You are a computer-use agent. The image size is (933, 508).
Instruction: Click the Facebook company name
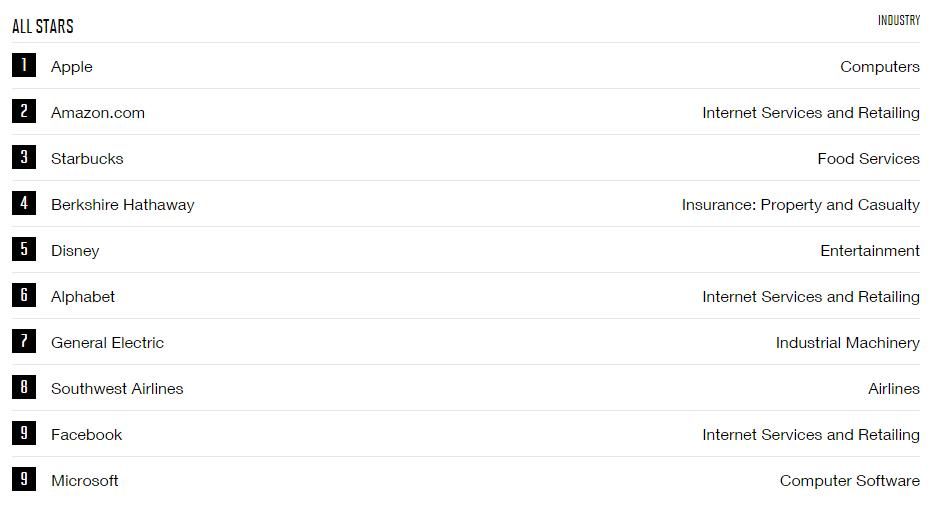[x=87, y=435]
